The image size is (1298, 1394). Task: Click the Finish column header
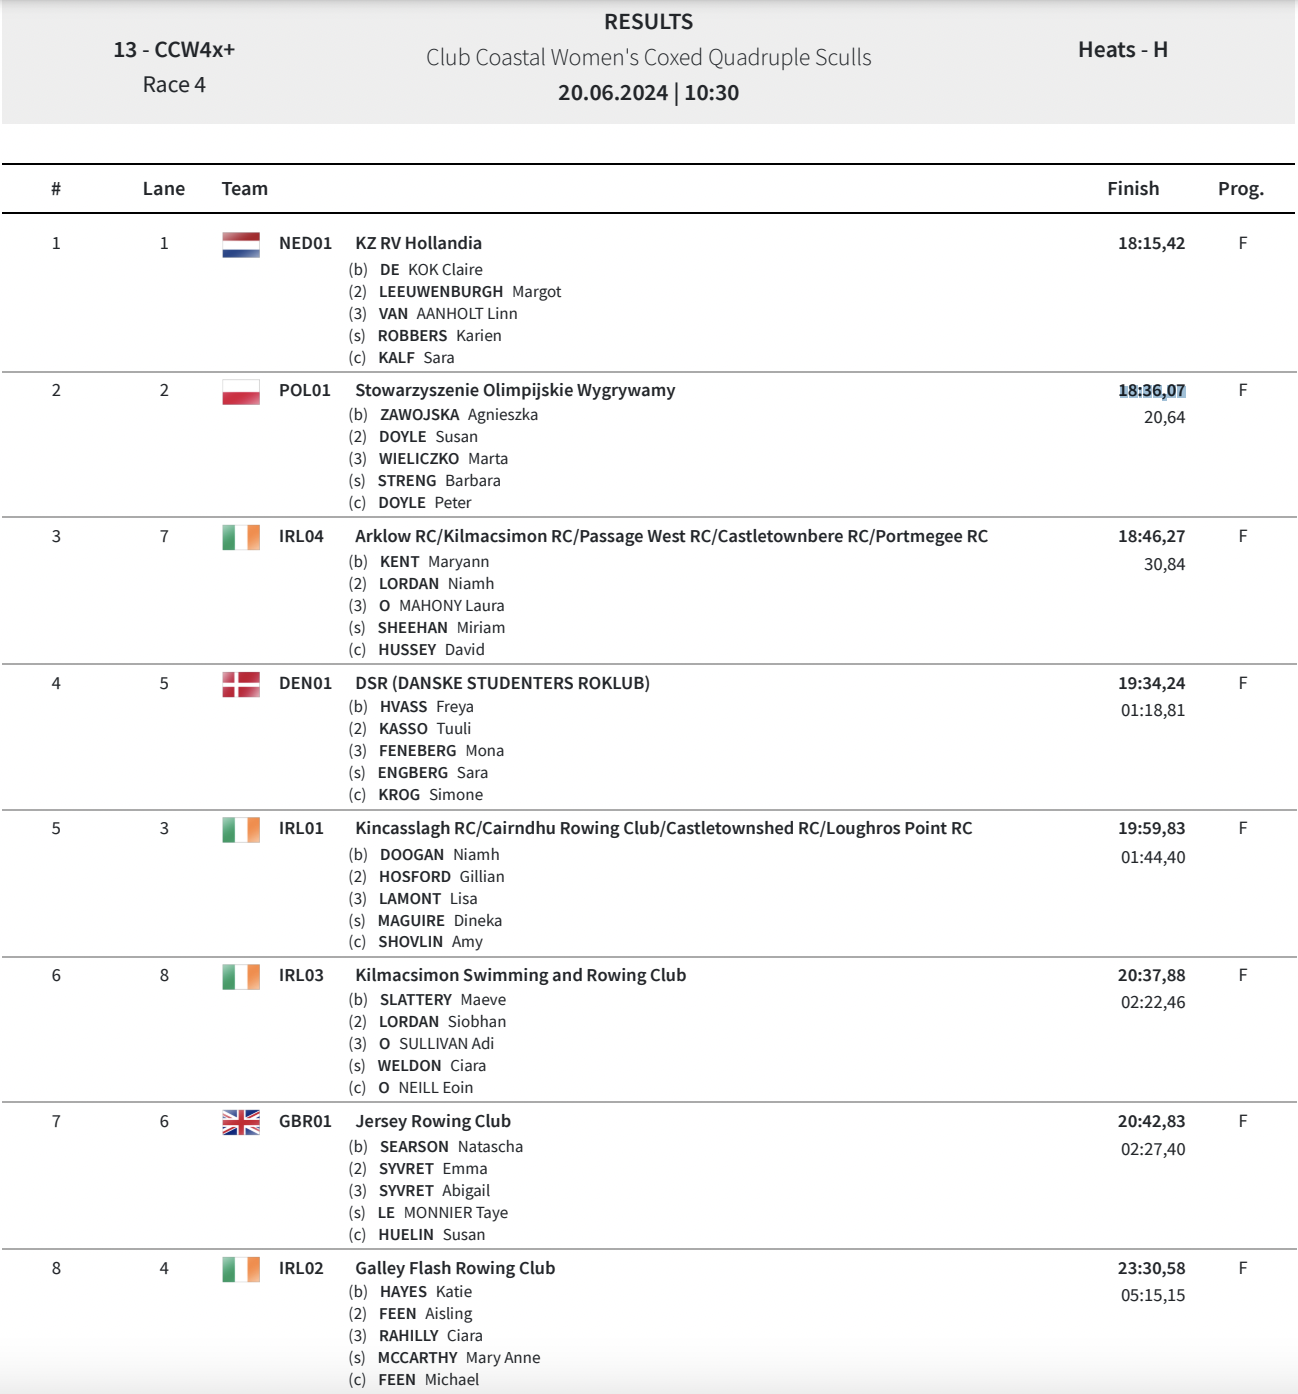(1133, 189)
